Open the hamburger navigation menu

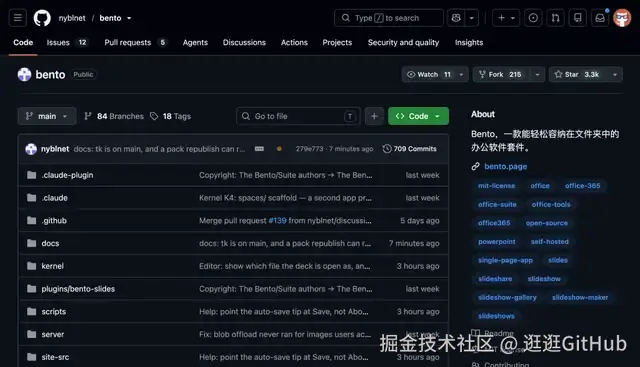(18, 18)
